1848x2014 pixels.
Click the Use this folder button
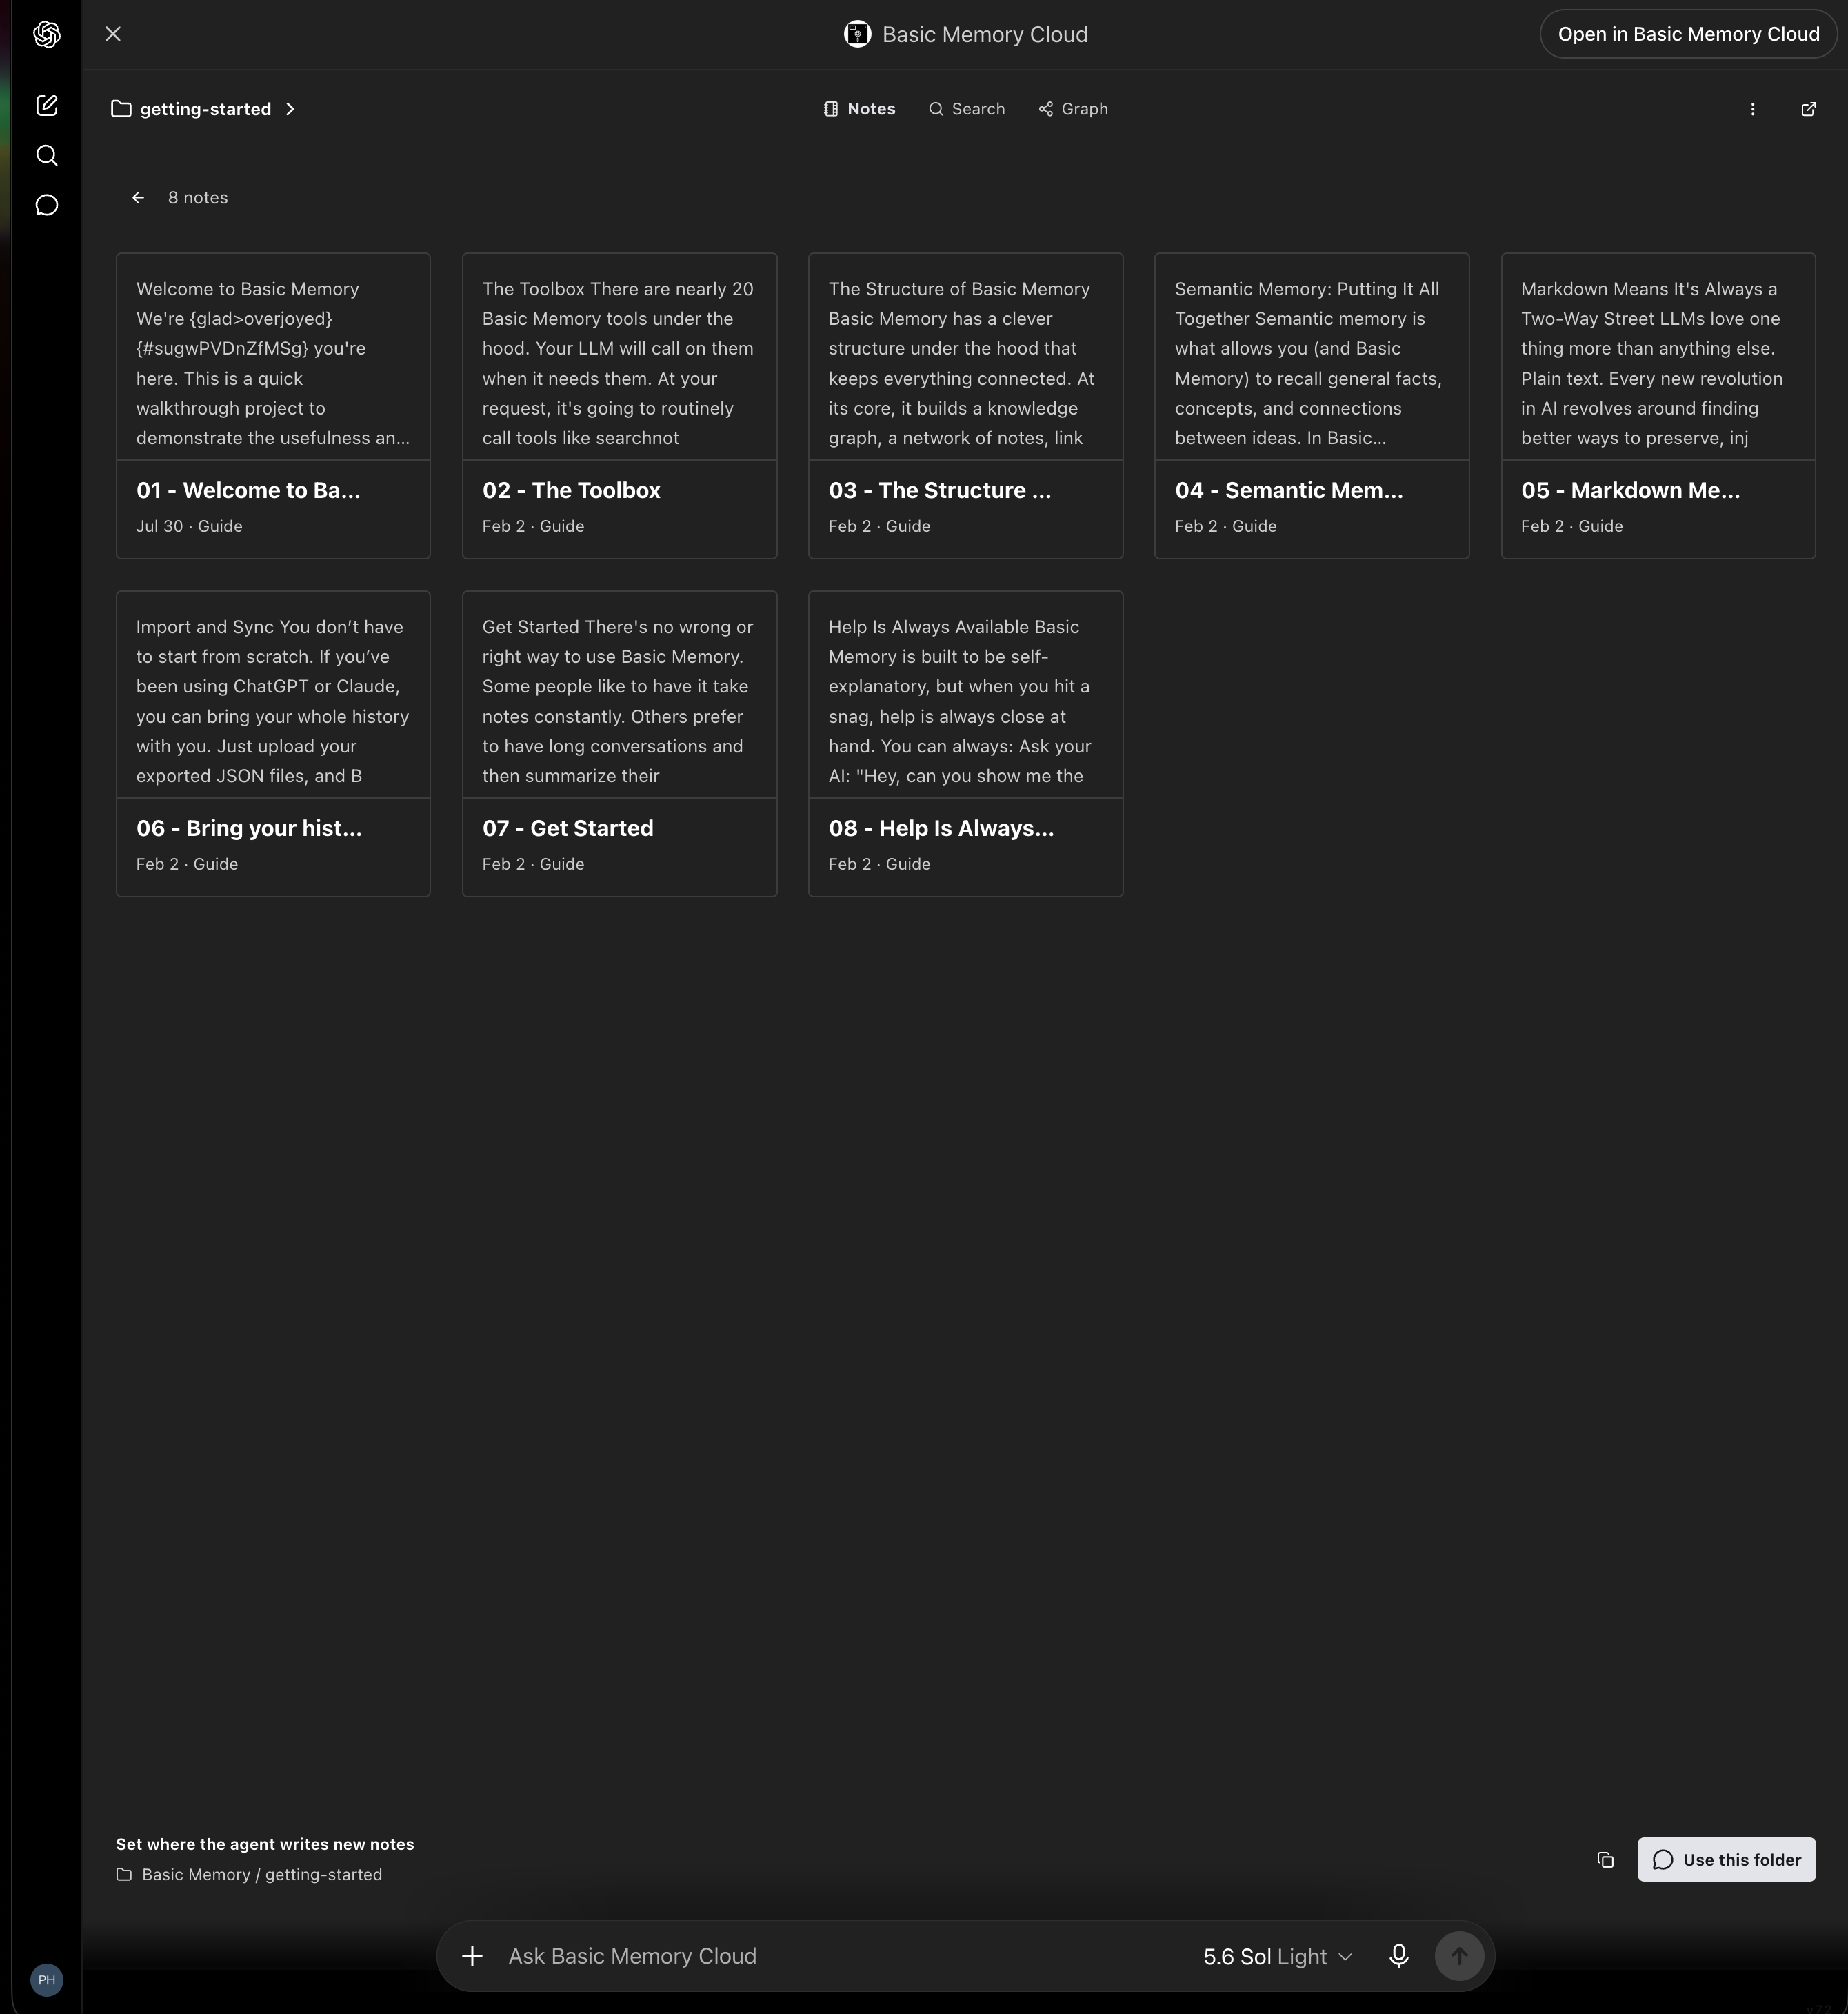(x=1726, y=1859)
